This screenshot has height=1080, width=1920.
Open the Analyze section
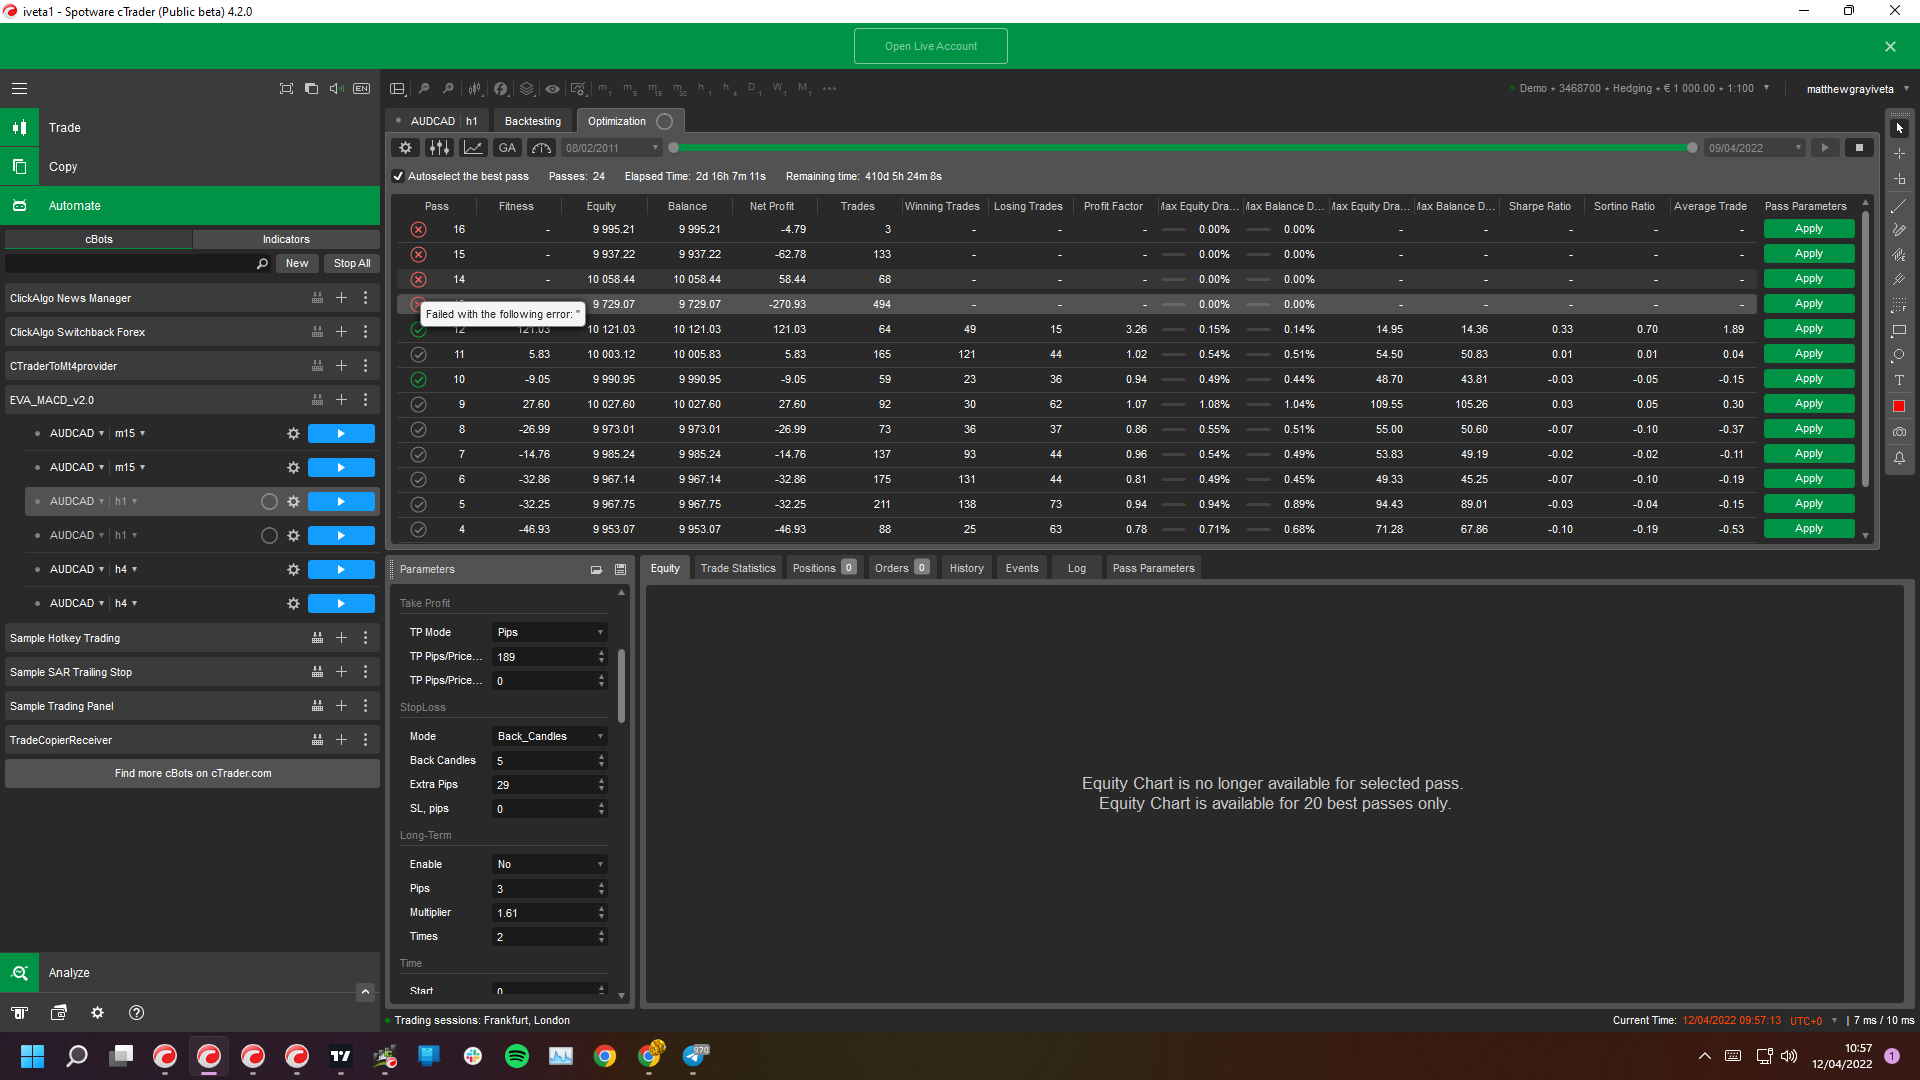coord(190,972)
